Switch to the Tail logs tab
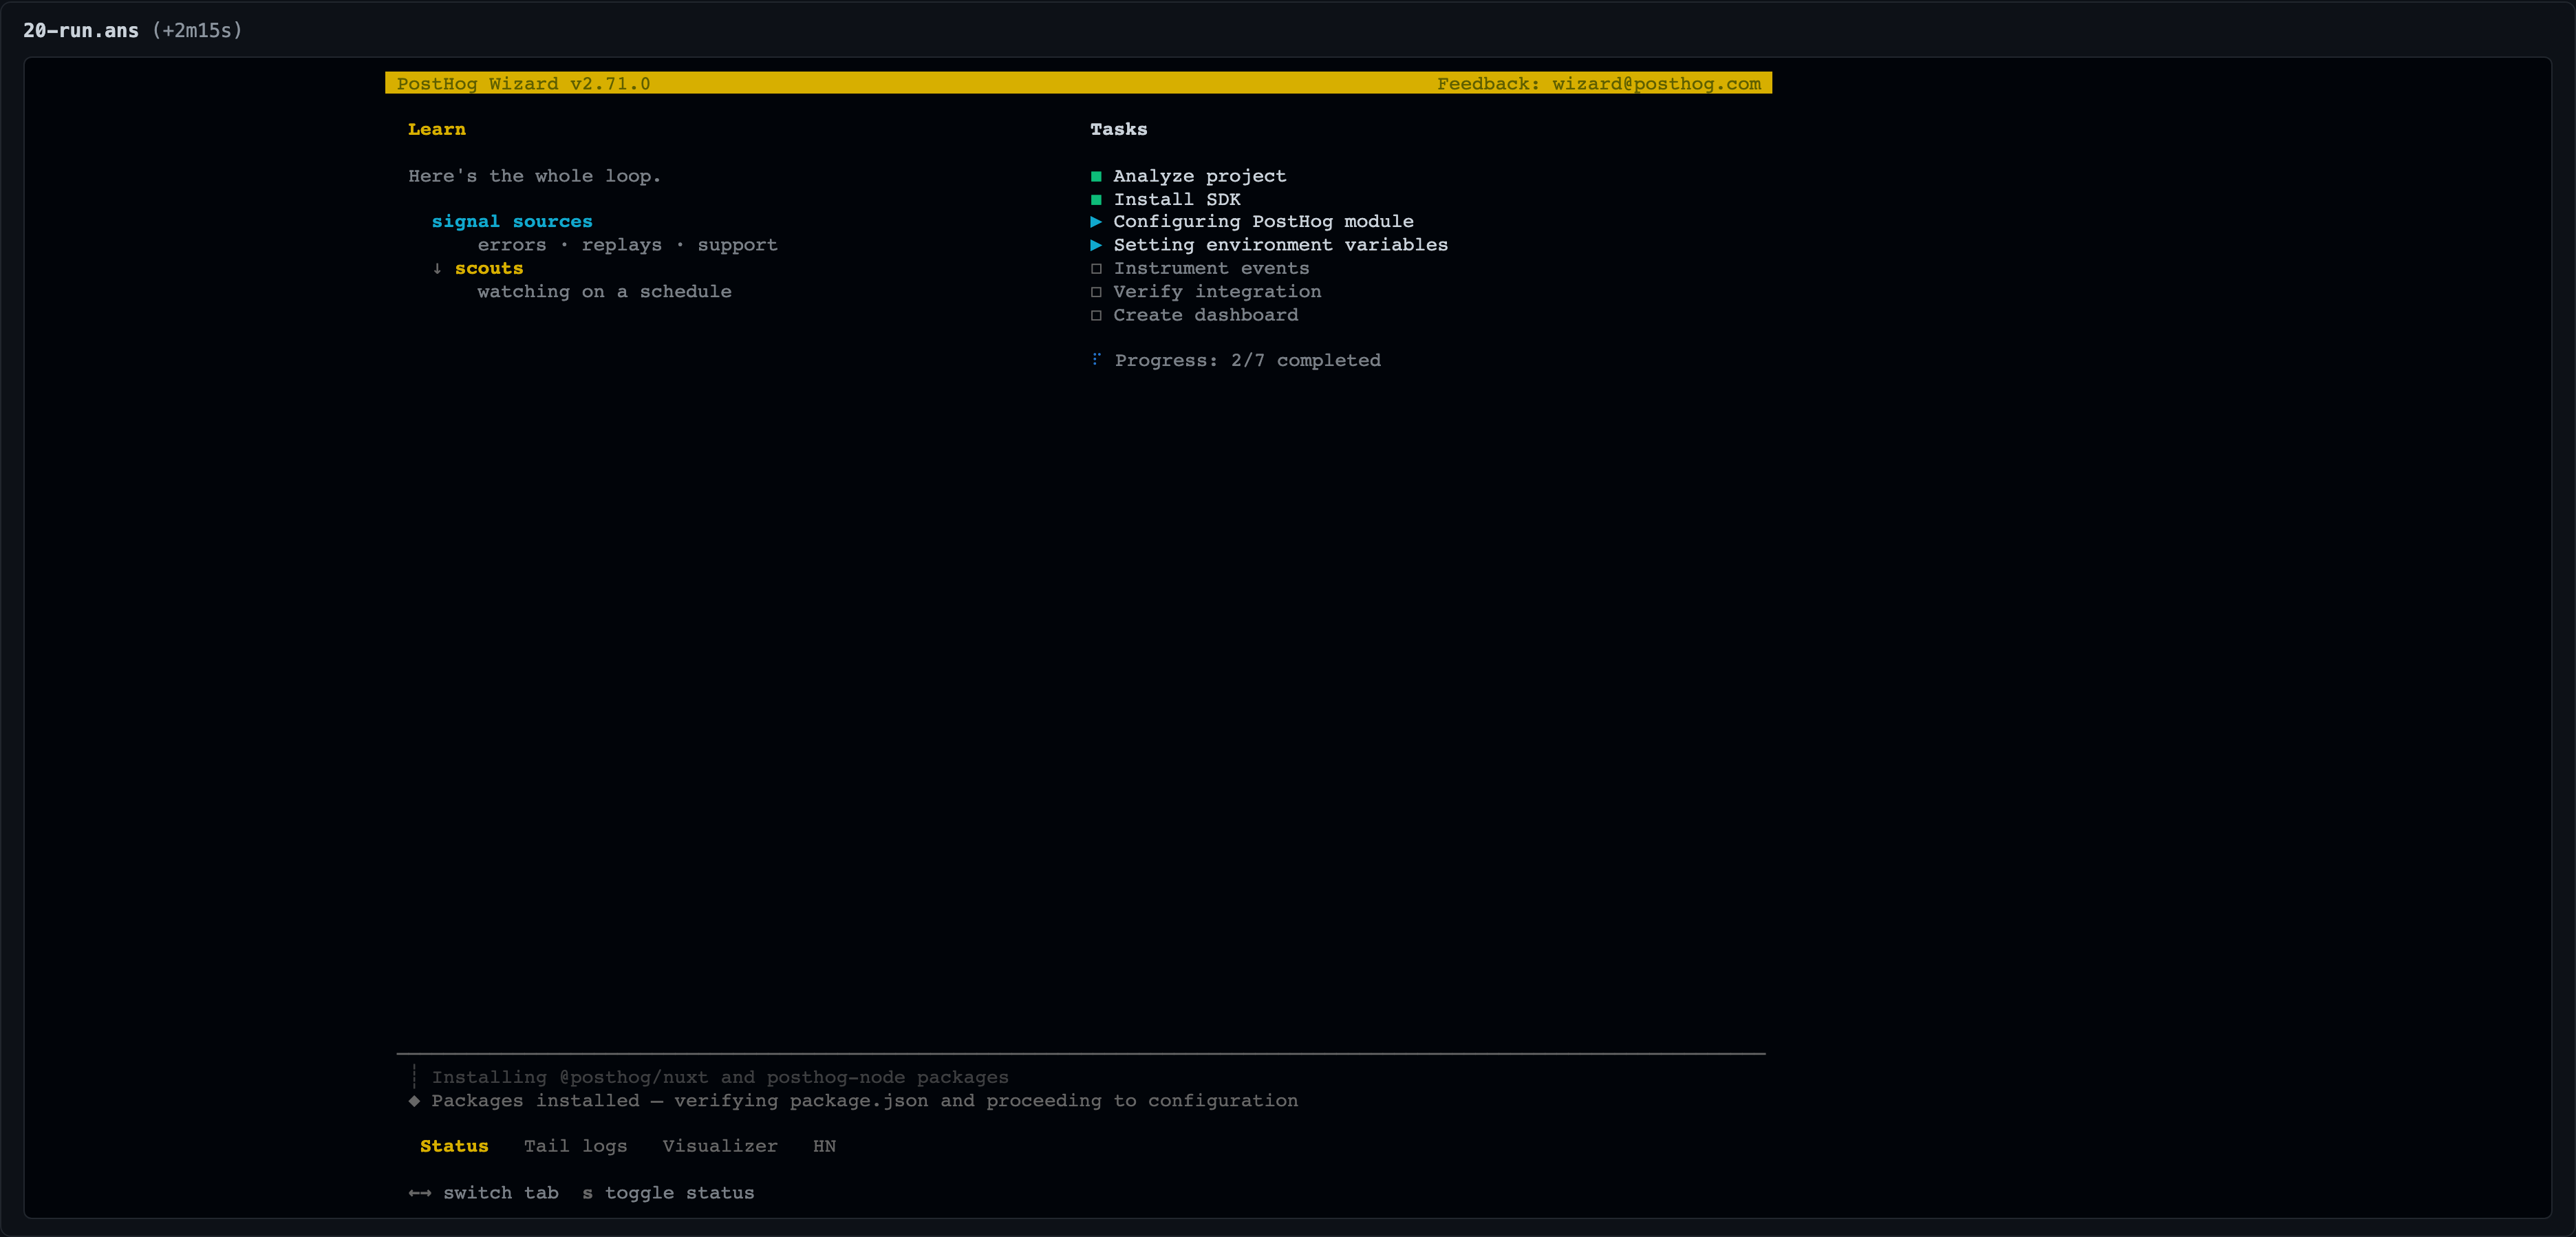2576x1237 pixels. point(576,1146)
